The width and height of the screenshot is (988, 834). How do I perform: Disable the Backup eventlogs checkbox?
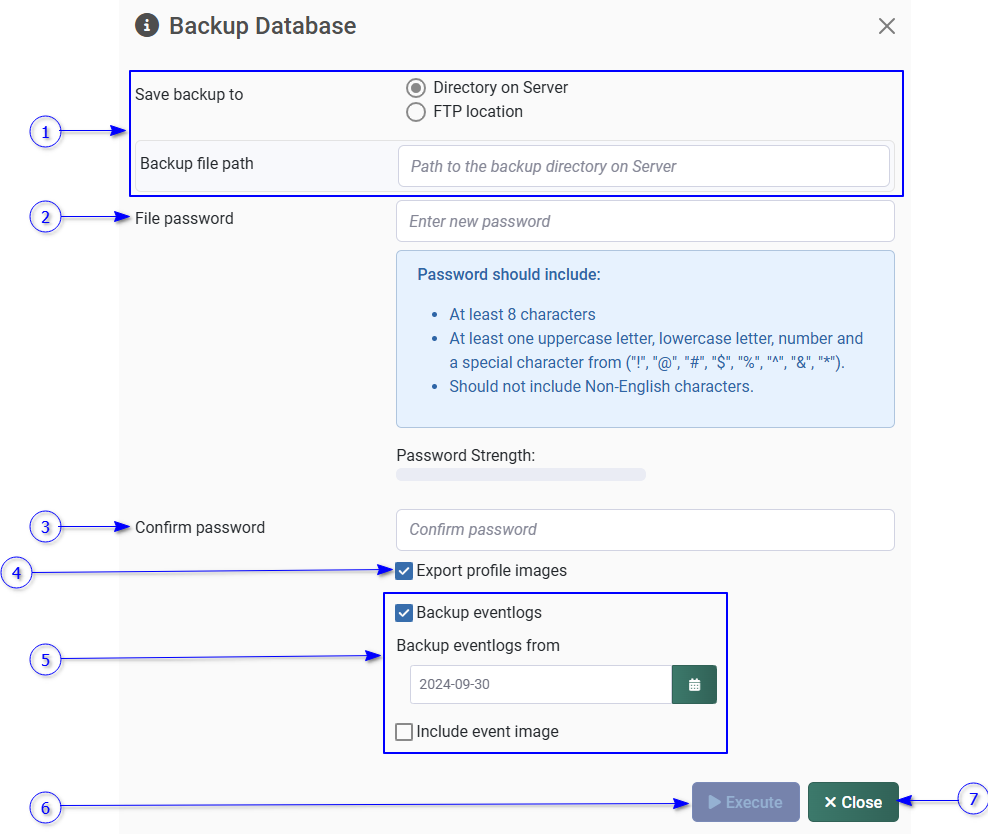point(404,613)
